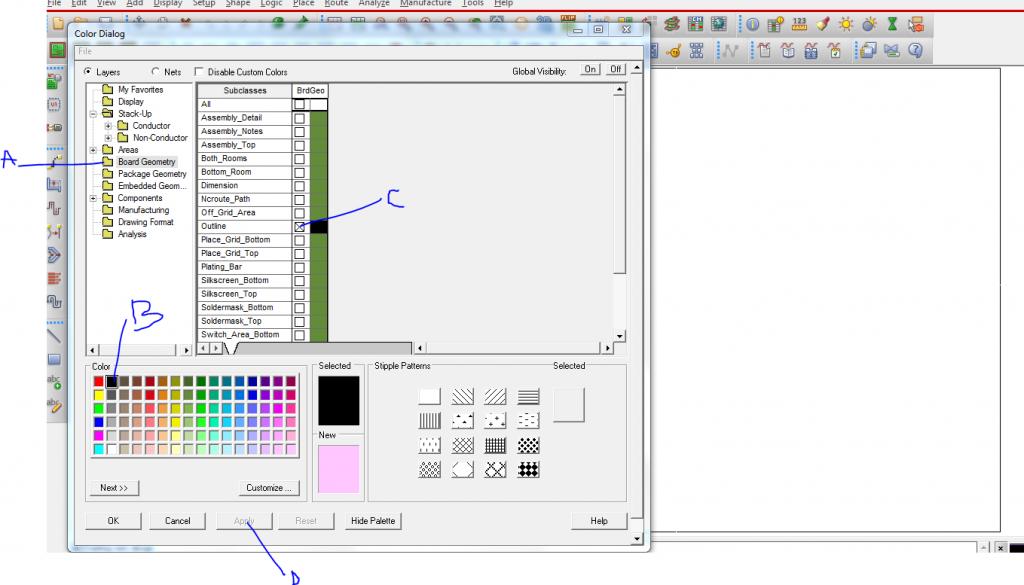Select the Nets radio button

[x=155, y=71]
